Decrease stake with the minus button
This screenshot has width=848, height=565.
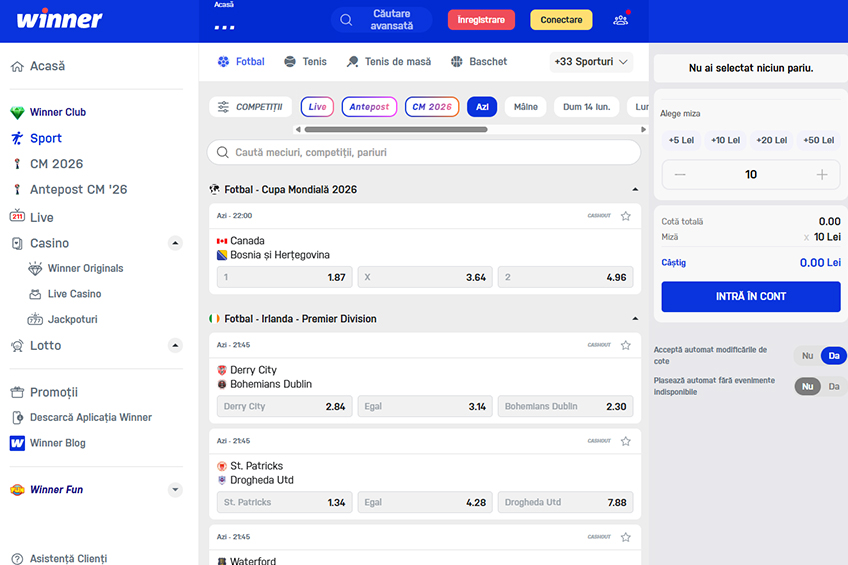(x=680, y=175)
